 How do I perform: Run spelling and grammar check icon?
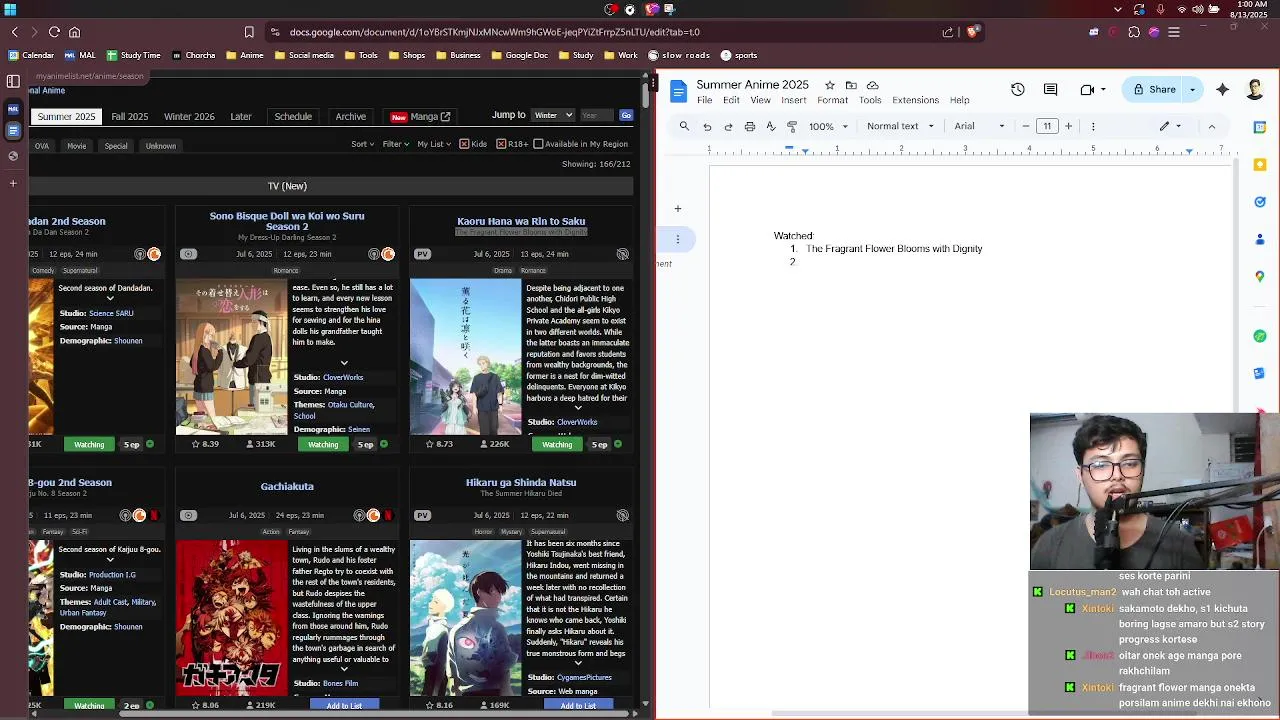click(771, 126)
